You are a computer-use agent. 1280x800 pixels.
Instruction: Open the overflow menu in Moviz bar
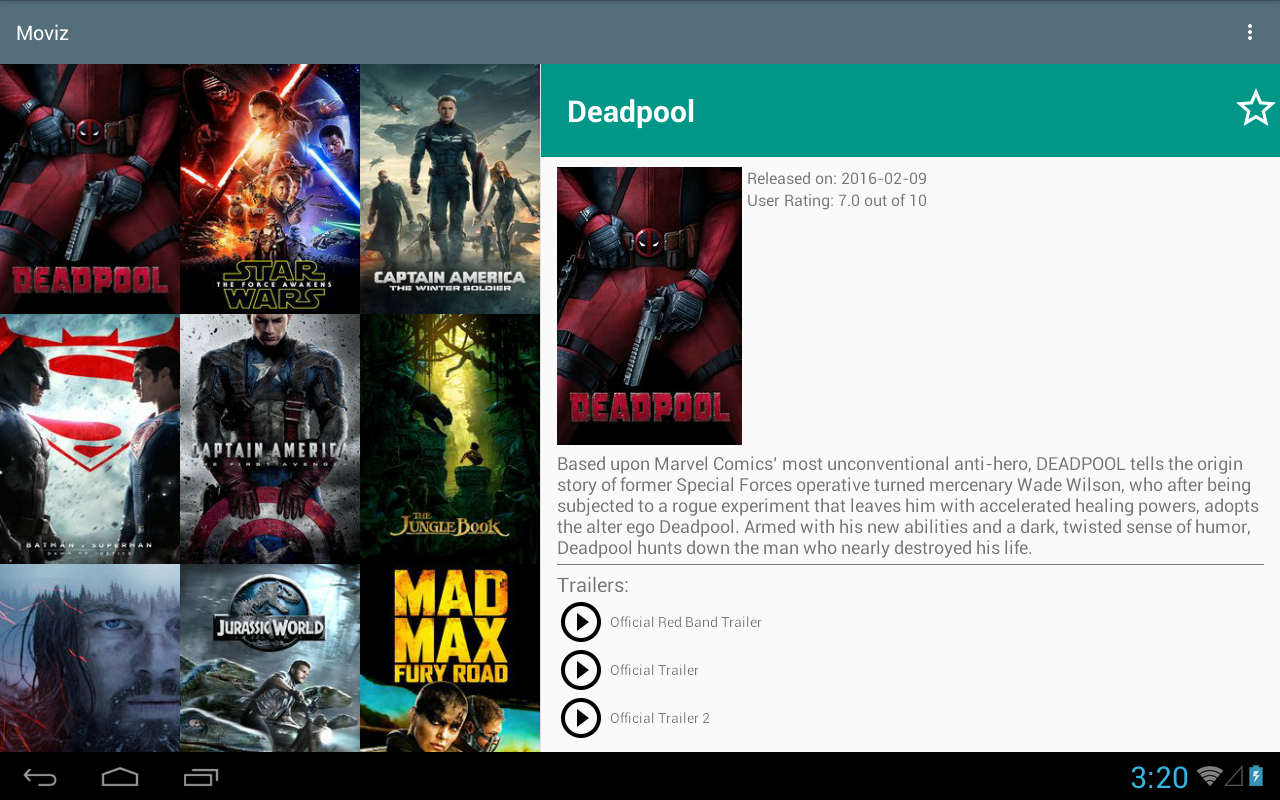(1249, 32)
